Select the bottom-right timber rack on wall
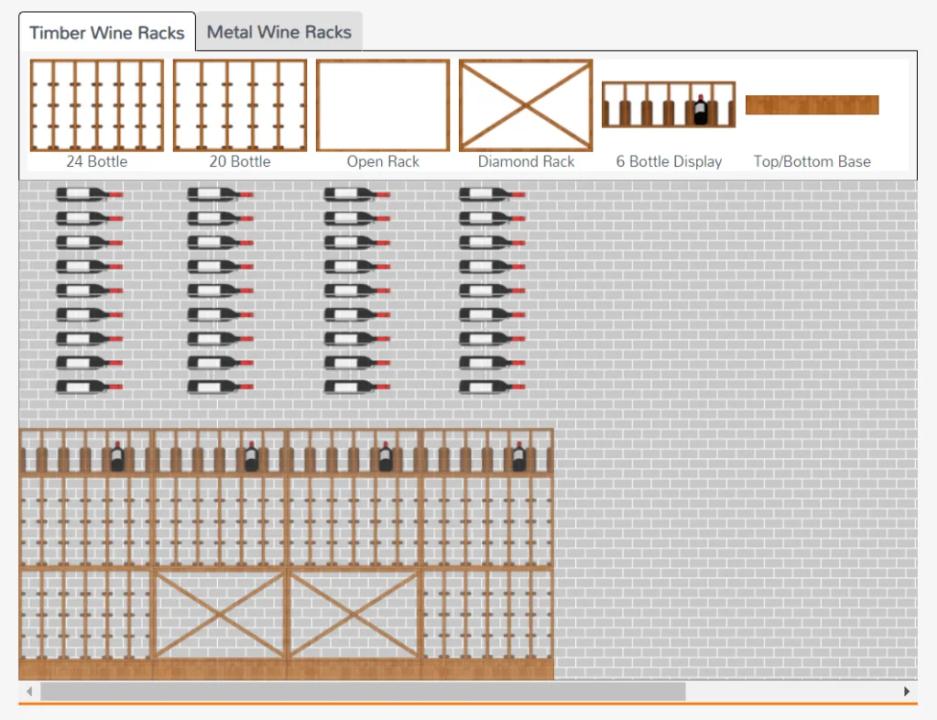This screenshot has height=720, width=937. click(488, 614)
